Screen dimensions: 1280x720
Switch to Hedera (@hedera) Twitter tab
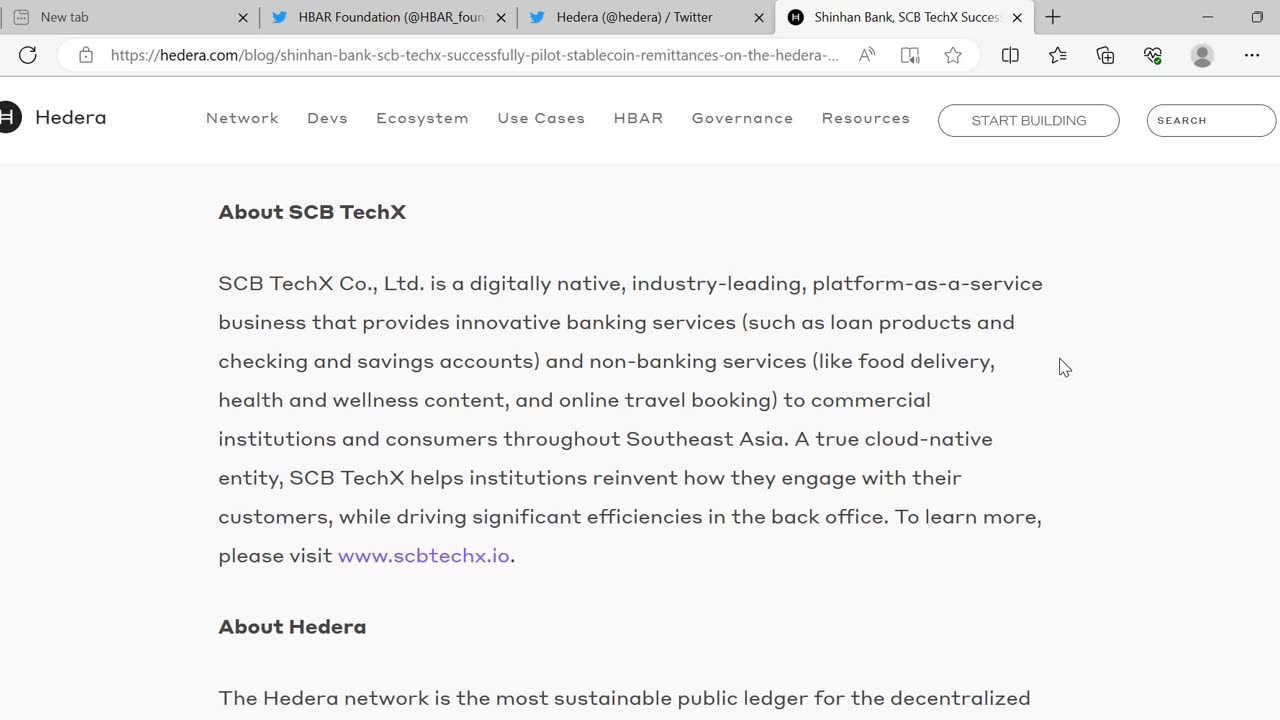[x=647, y=17]
